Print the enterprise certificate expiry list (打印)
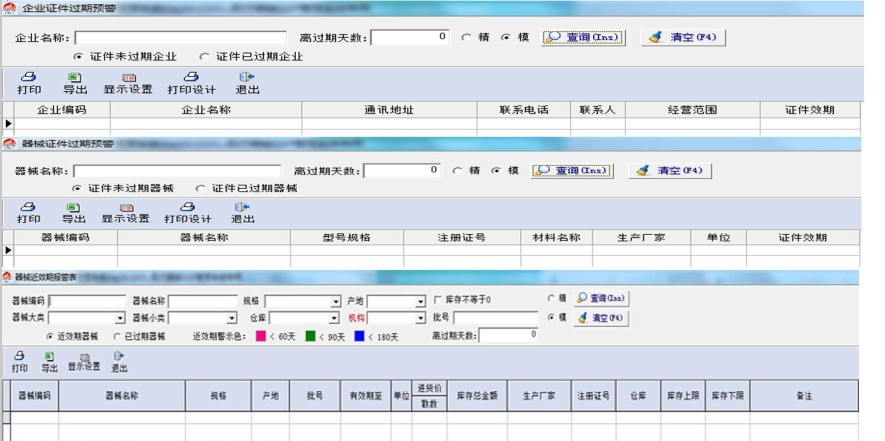885x441 pixels. (x=29, y=83)
